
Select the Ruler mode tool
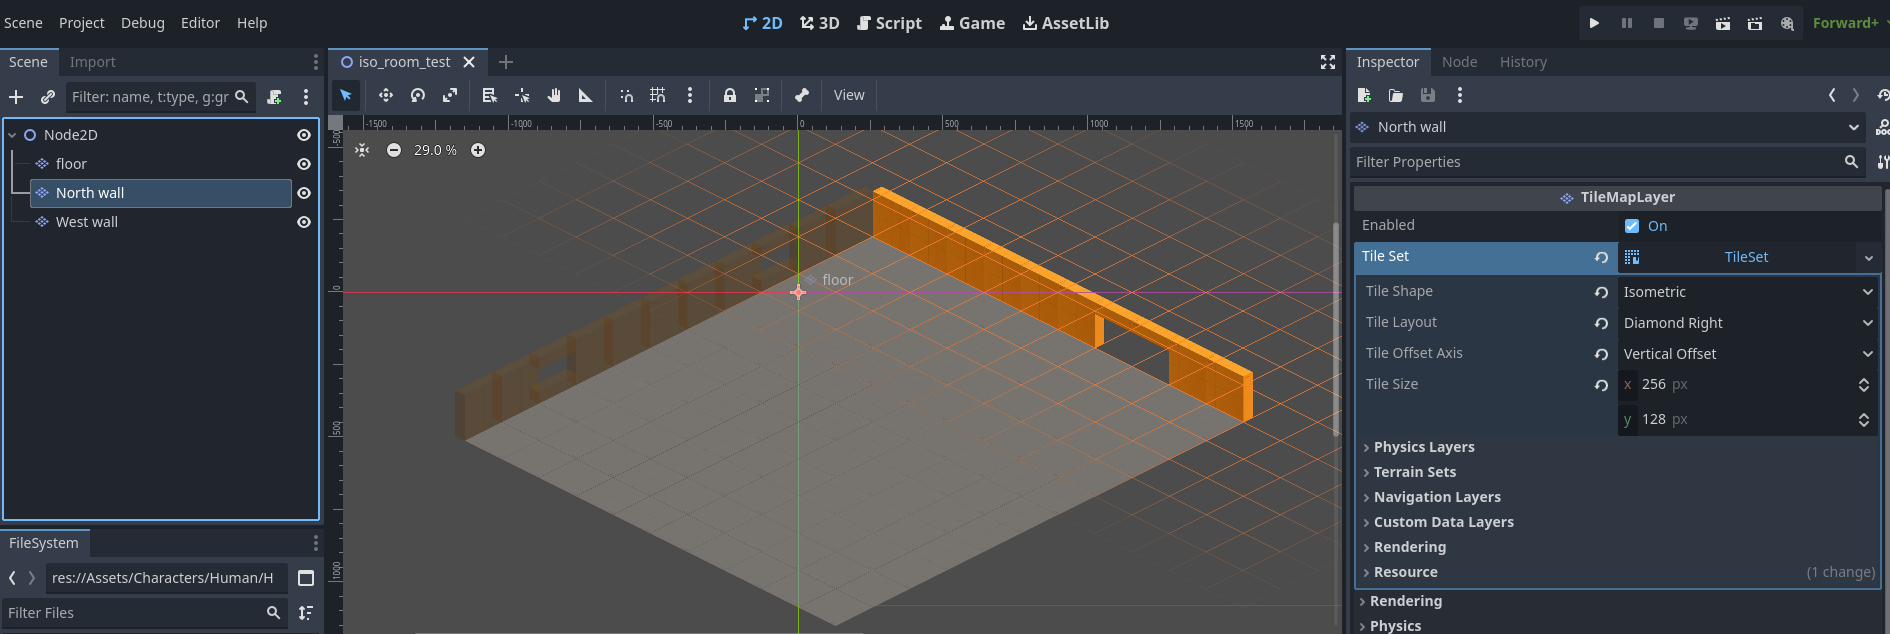(x=586, y=95)
